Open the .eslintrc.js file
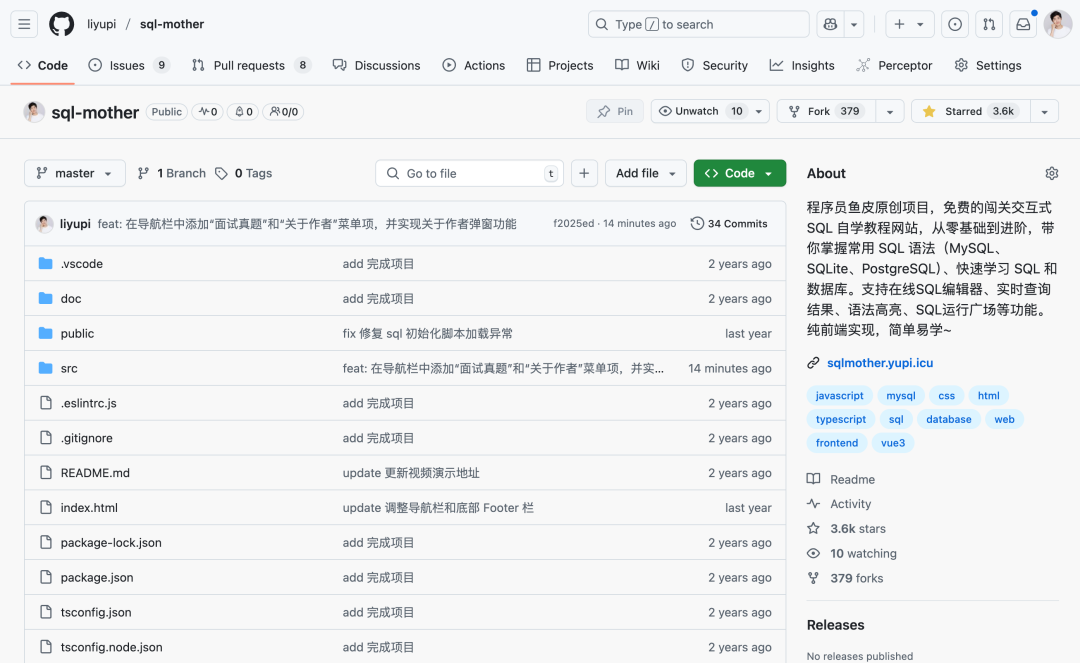The height and width of the screenshot is (663, 1080). pos(88,403)
